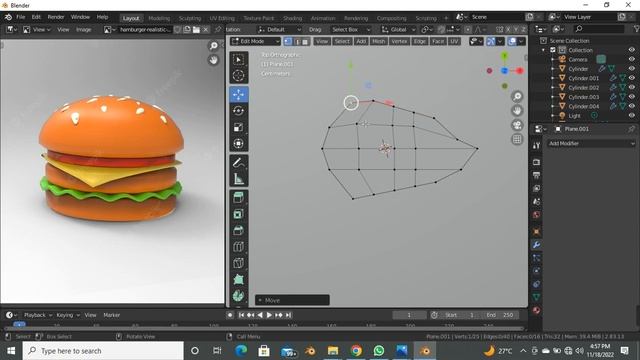
Task: Open the Modifier properties wrench tab
Action: [x=536, y=245]
